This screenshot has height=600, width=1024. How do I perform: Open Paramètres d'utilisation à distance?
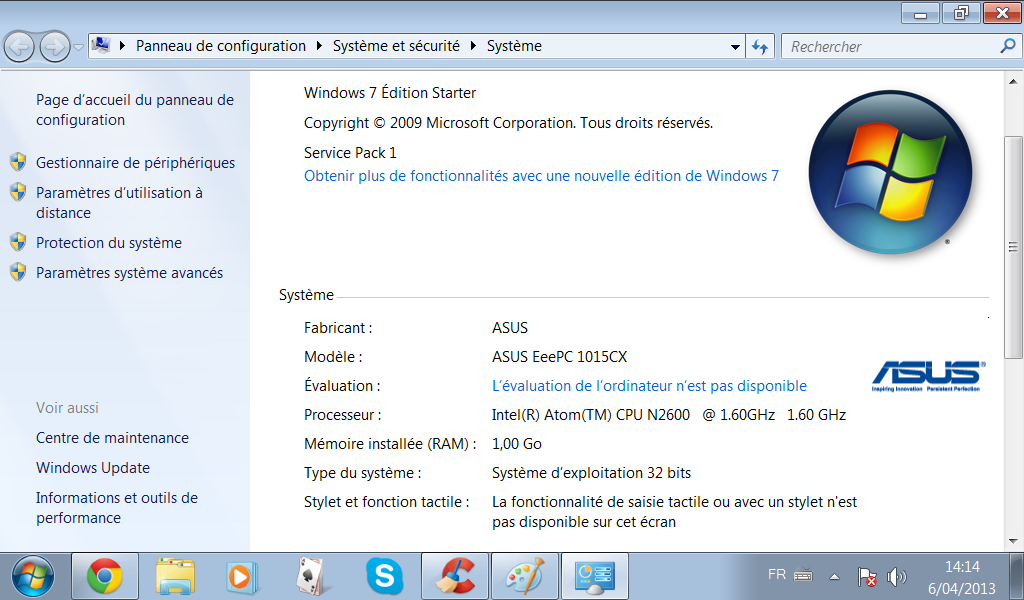(x=119, y=202)
